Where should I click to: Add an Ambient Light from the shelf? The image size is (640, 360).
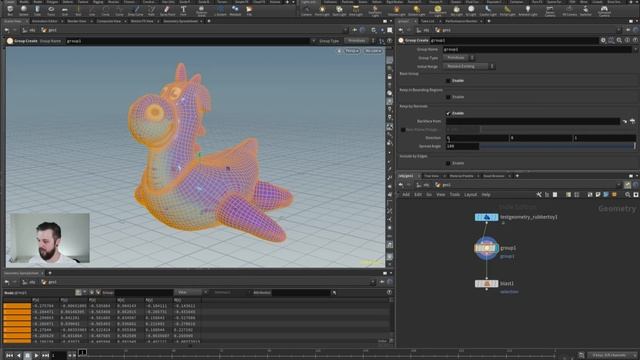[528, 11]
